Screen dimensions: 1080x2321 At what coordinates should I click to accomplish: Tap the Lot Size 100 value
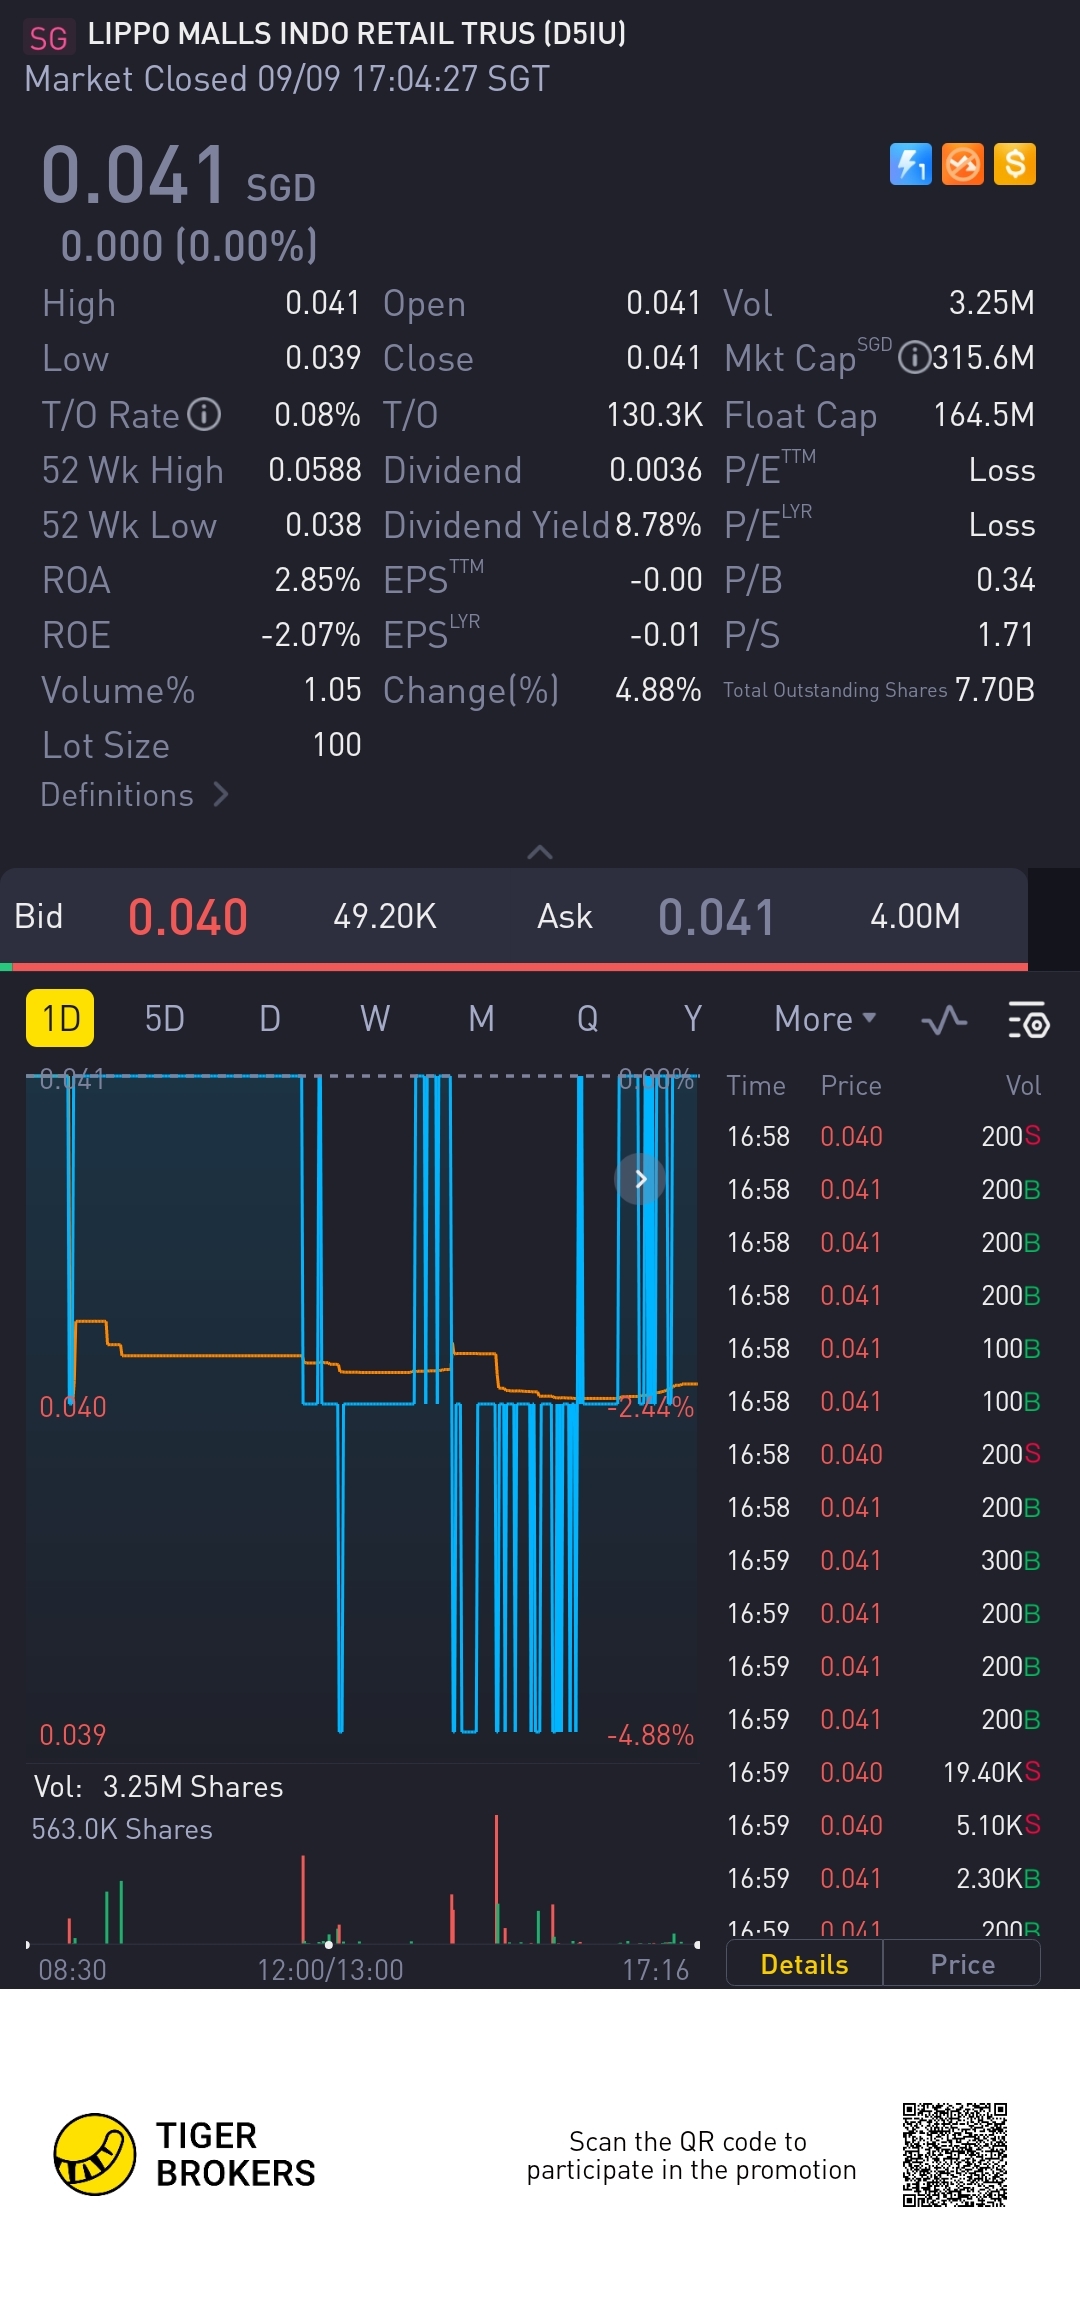337,744
